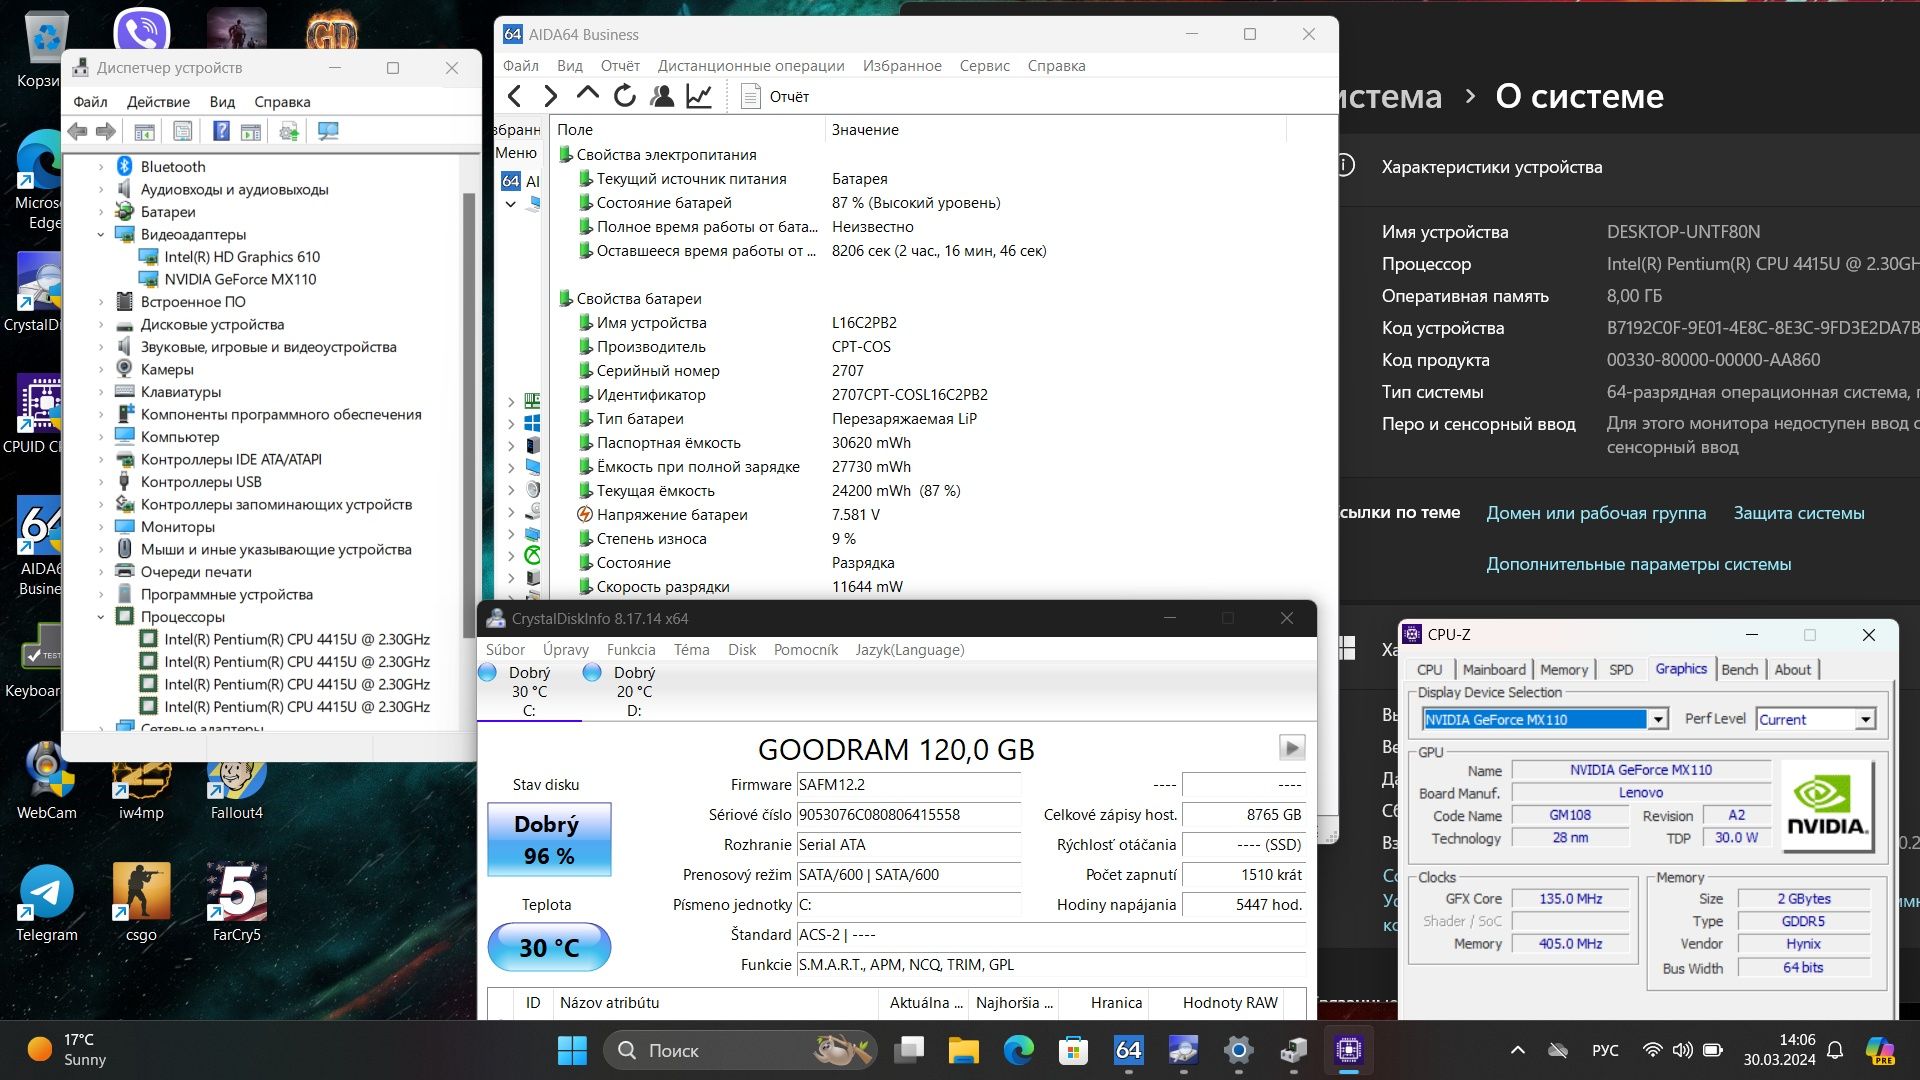This screenshot has height=1080, width=1920.
Task: Click Поле column header in AIDA64
Action: click(688, 130)
